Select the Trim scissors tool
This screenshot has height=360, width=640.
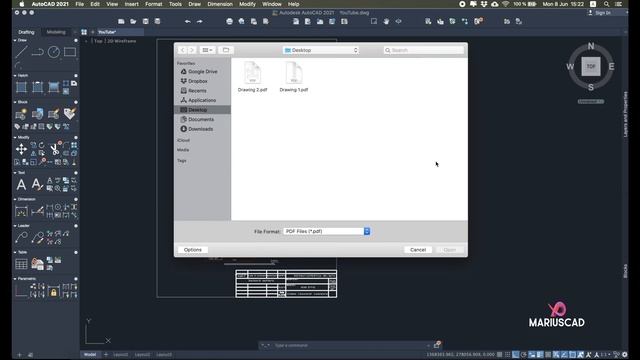pos(54,149)
